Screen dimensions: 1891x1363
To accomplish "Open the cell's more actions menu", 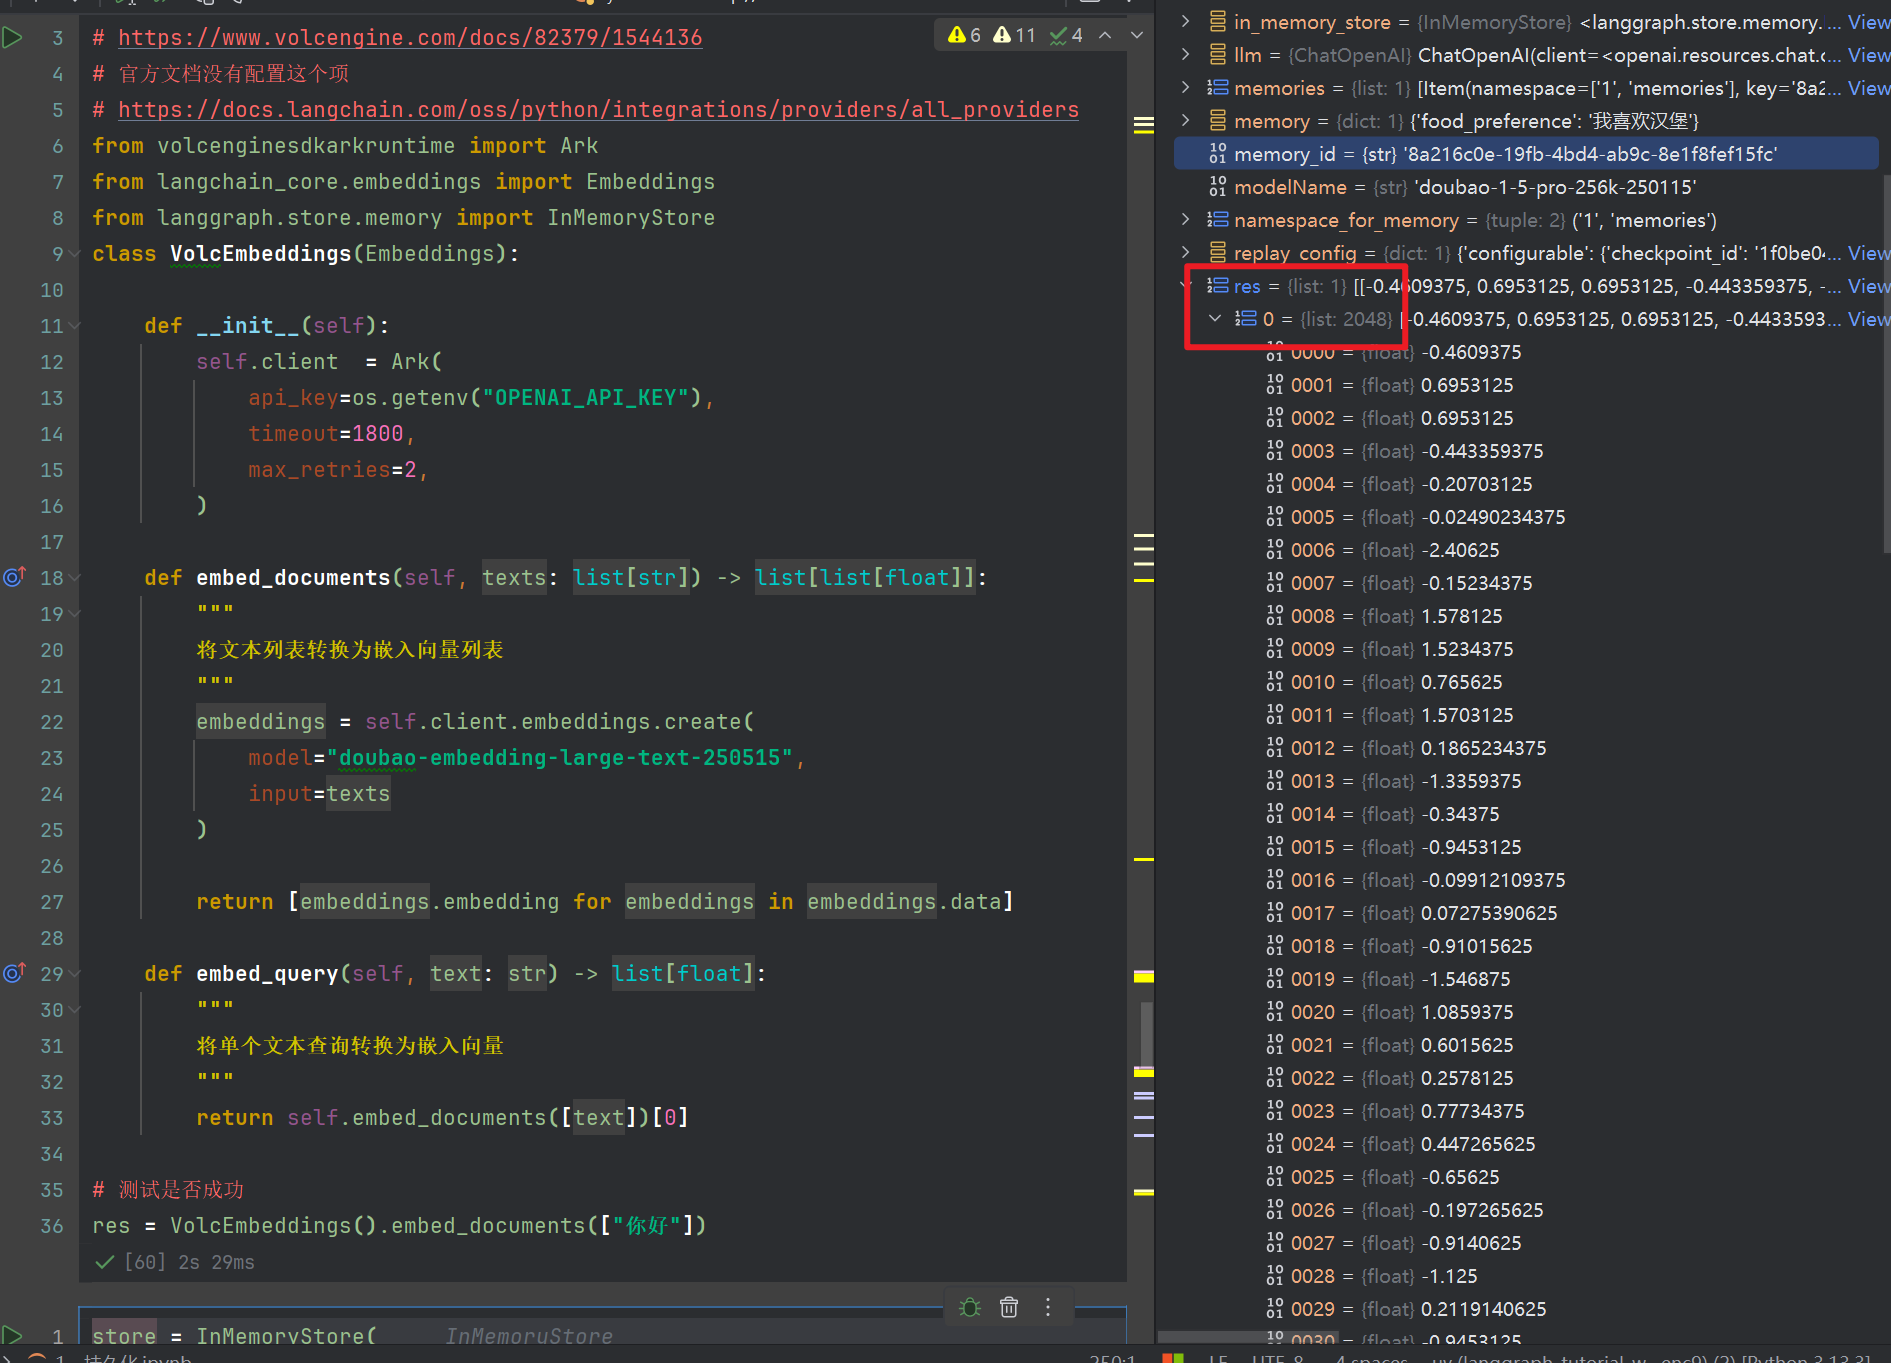I will pyautogui.click(x=1048, y=1307).
